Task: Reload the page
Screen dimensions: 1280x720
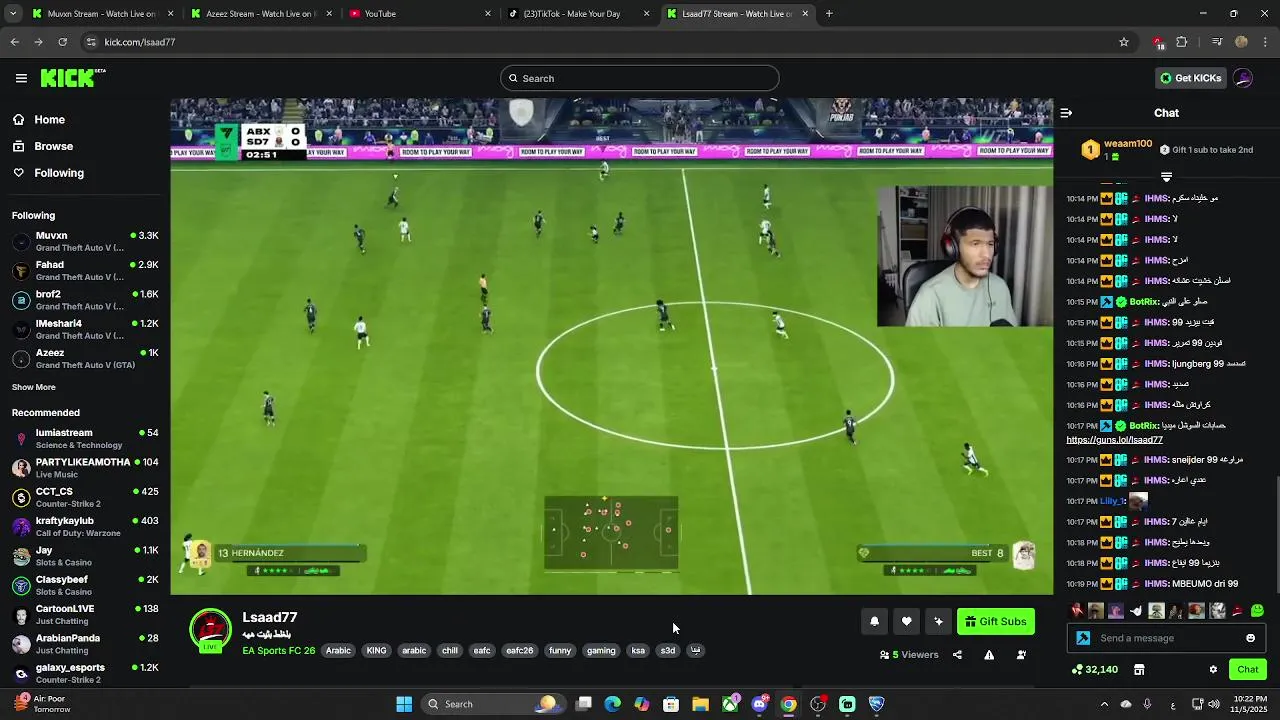Action: (x=62, y=42)
